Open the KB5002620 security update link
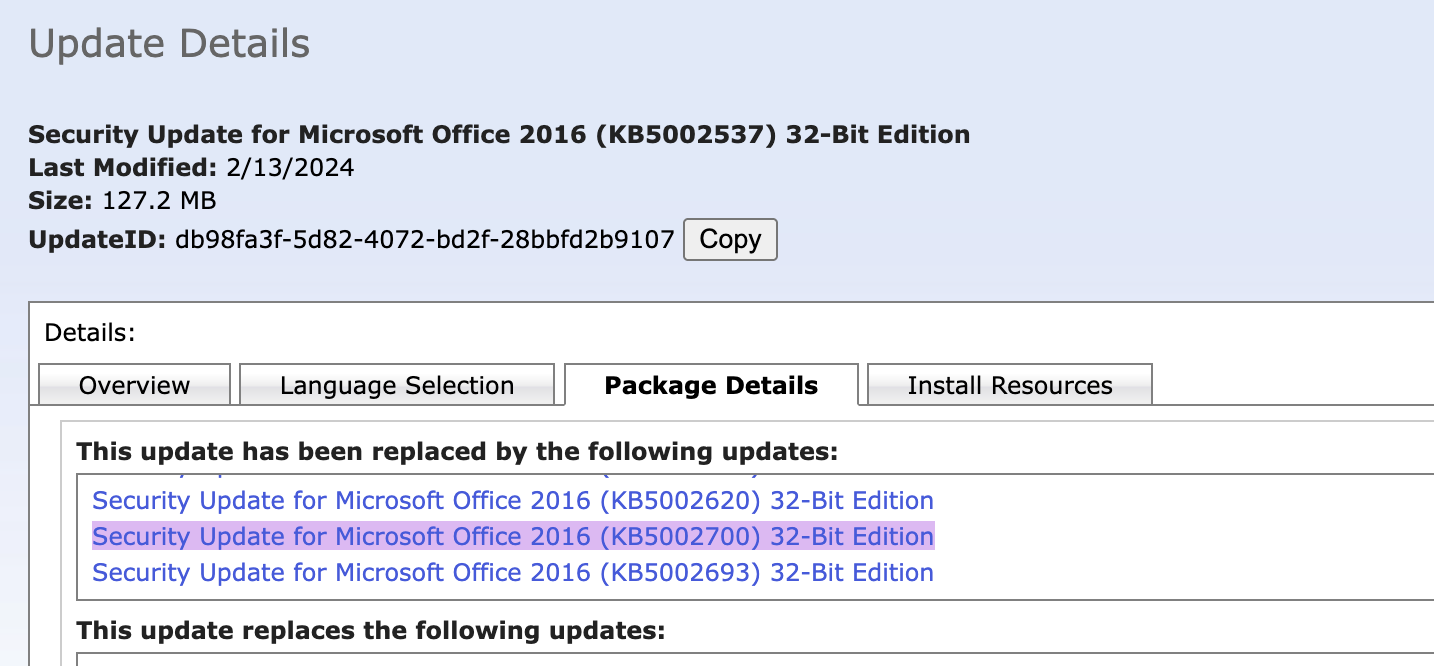 pos(513,500)
